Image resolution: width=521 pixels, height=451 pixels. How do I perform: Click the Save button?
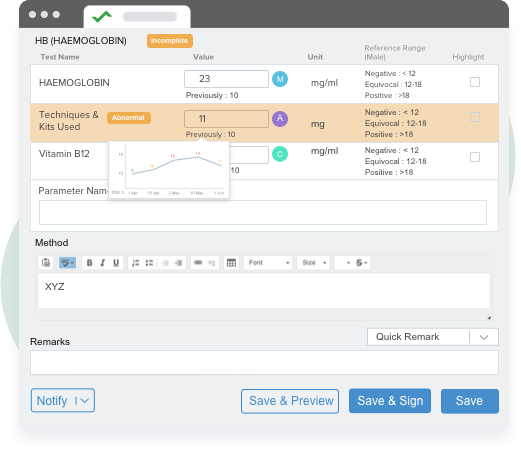tap(470, 401)
